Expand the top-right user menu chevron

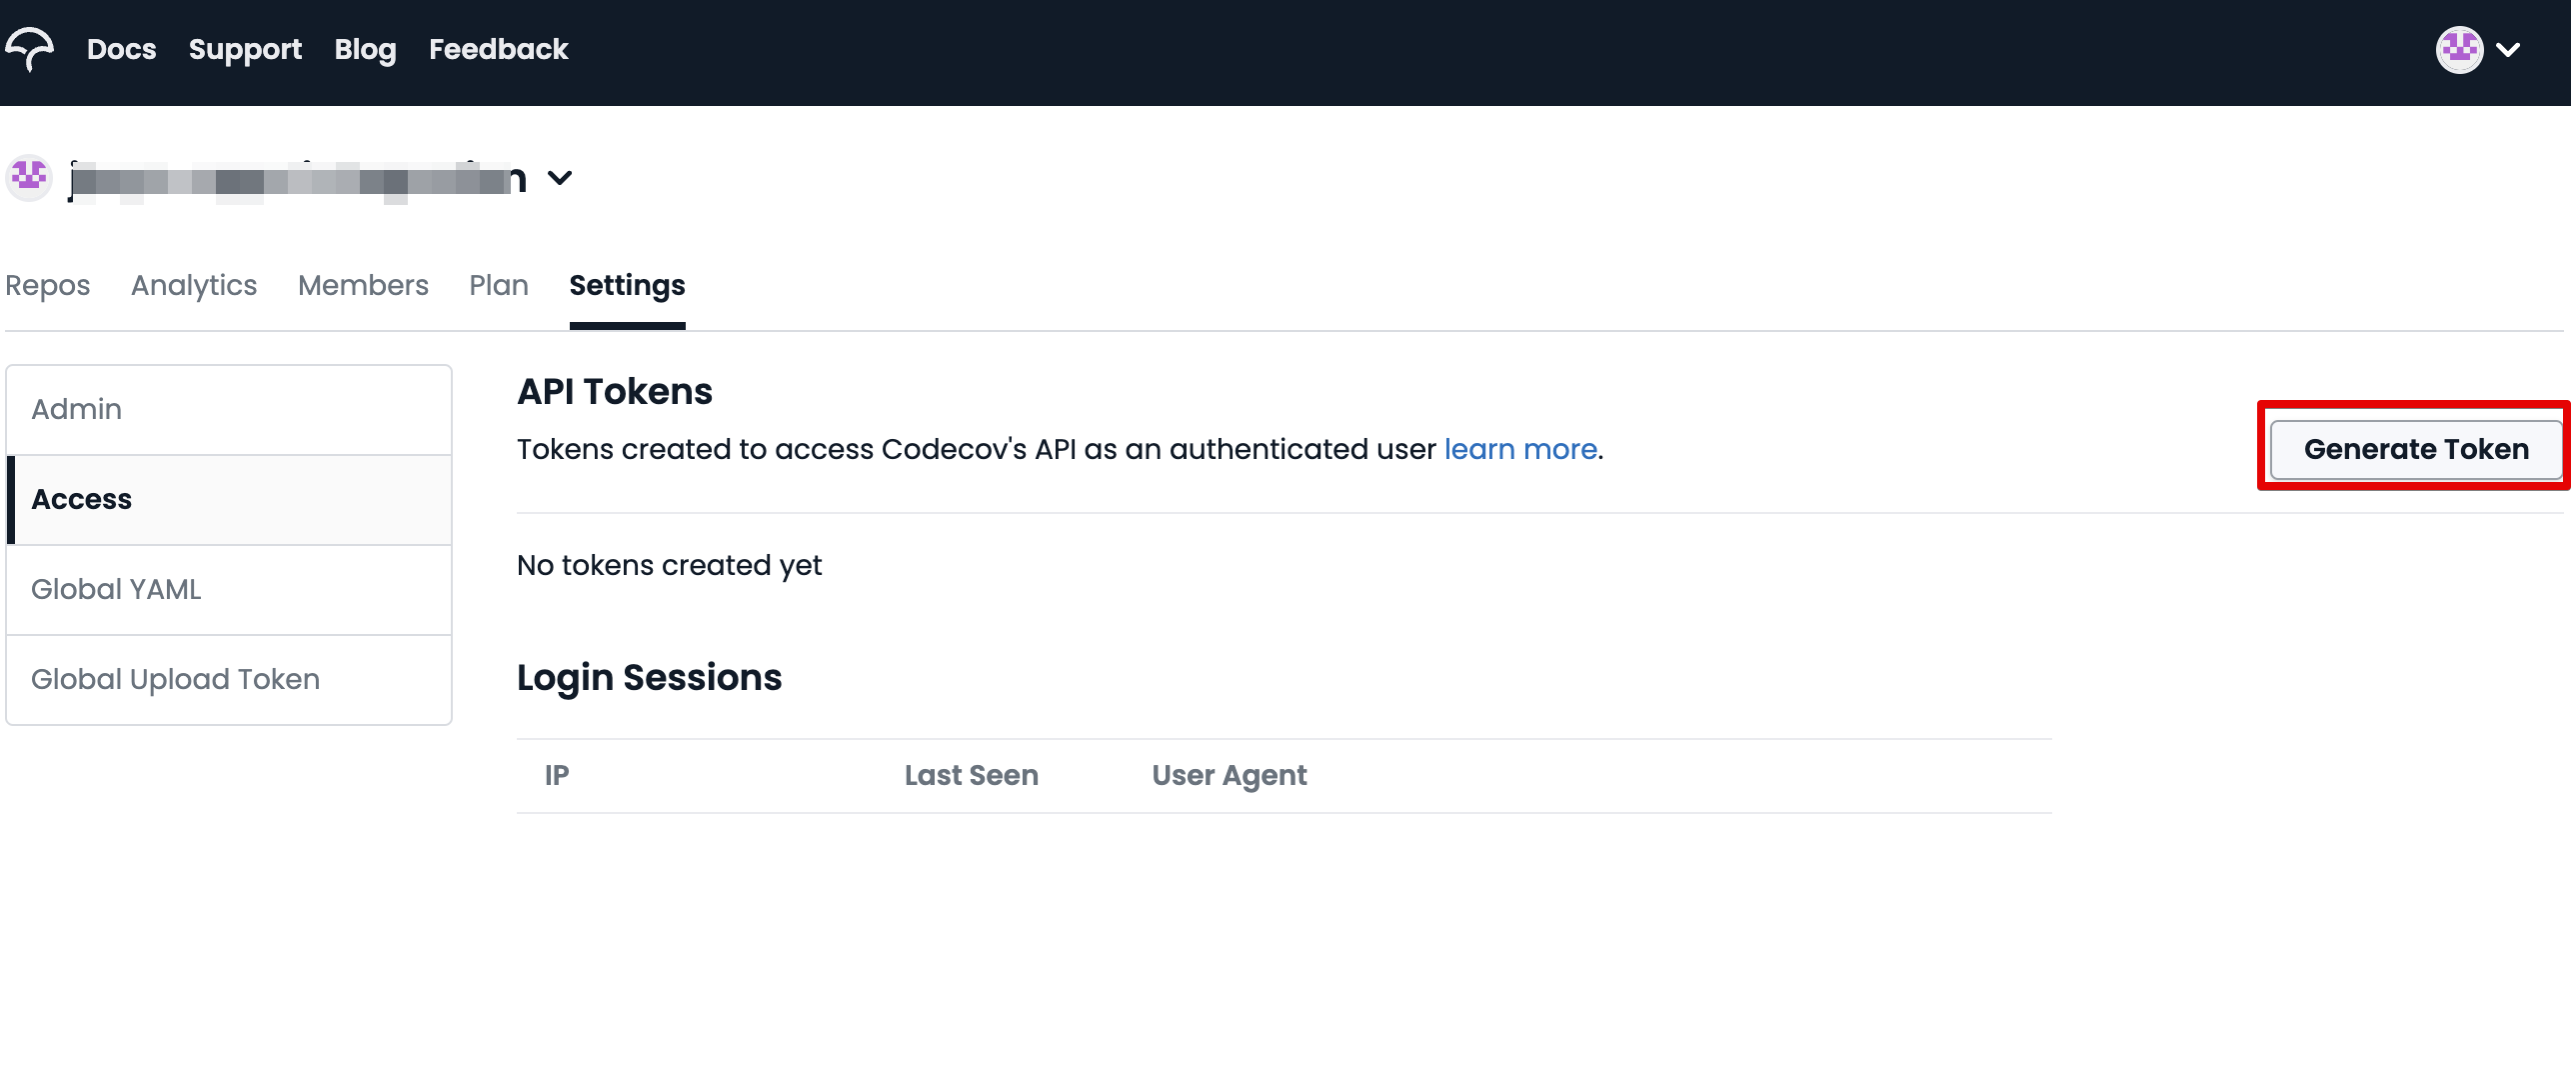click(x=2508, y=49)
